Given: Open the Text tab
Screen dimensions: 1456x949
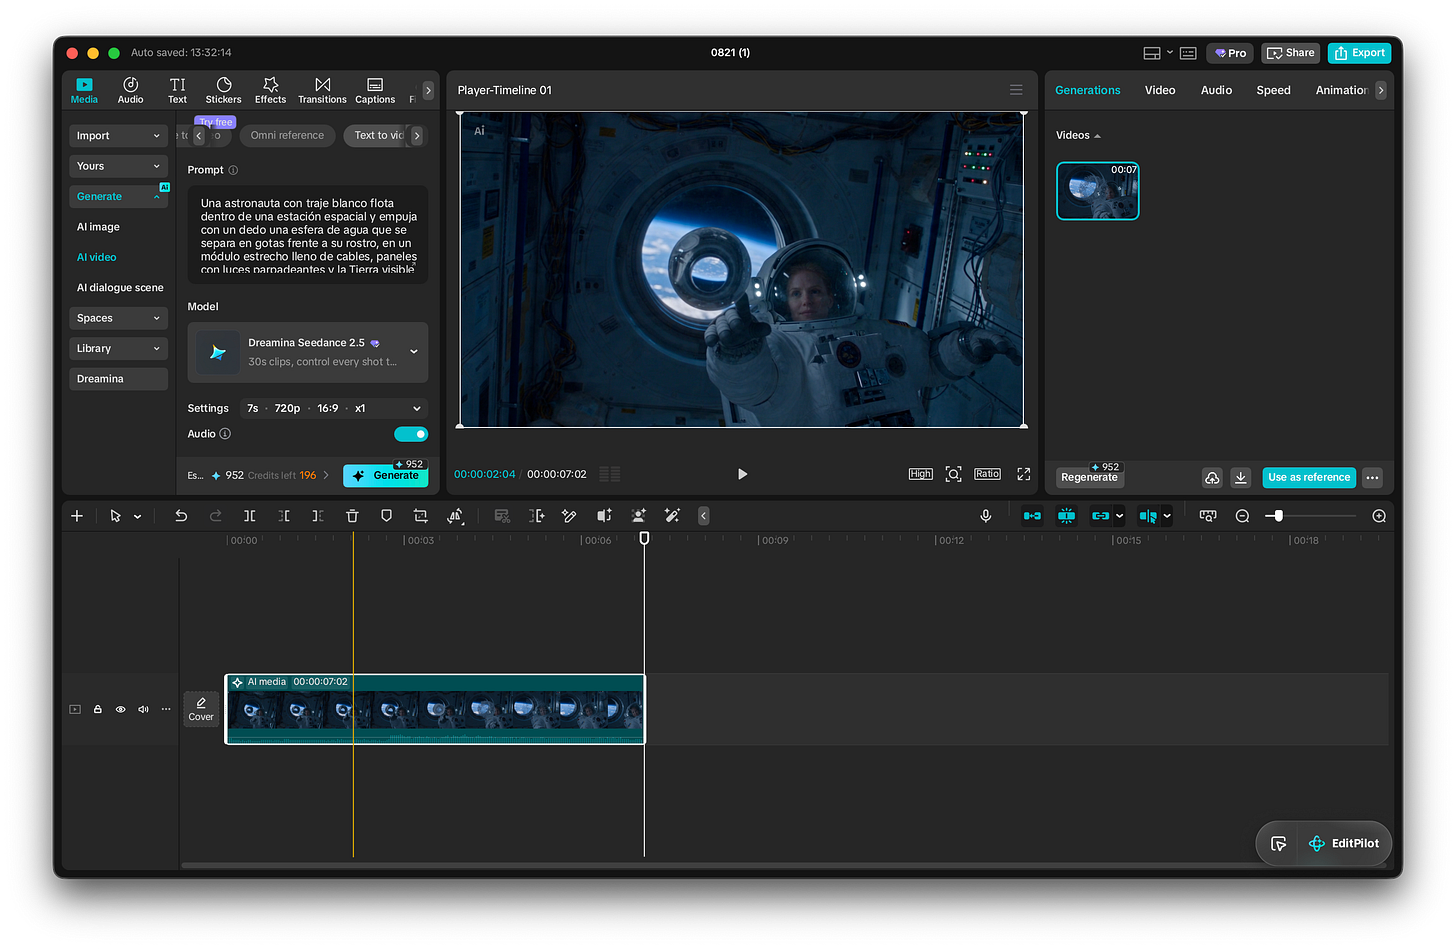Looking at the screenshot, I should [x=177, y=90].
